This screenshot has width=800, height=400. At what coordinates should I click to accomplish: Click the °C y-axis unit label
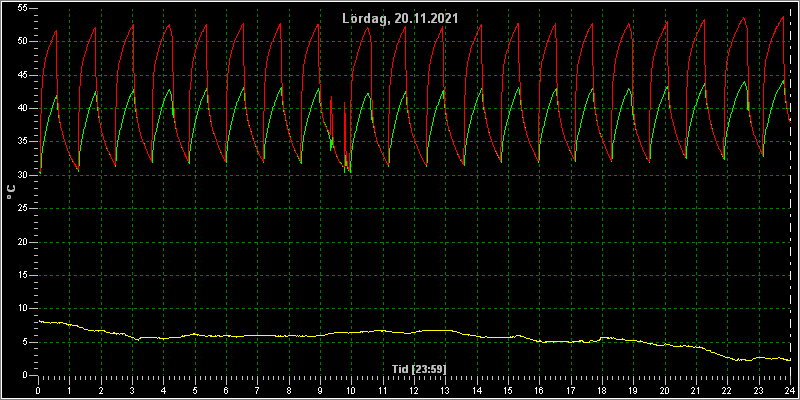(x=11, y=192)
